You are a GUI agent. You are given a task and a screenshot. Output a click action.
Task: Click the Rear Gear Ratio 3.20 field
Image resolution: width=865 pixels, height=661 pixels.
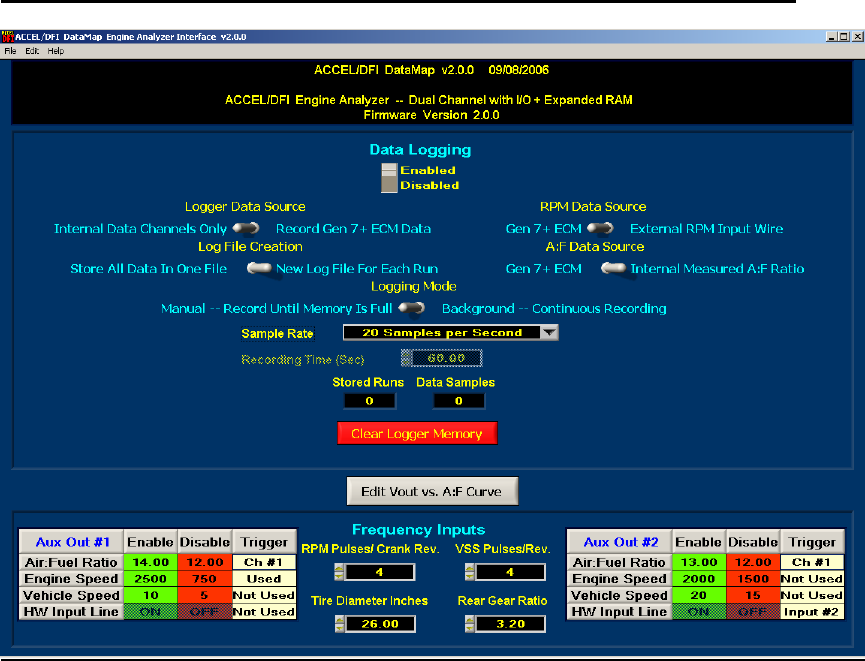point(510,624)
